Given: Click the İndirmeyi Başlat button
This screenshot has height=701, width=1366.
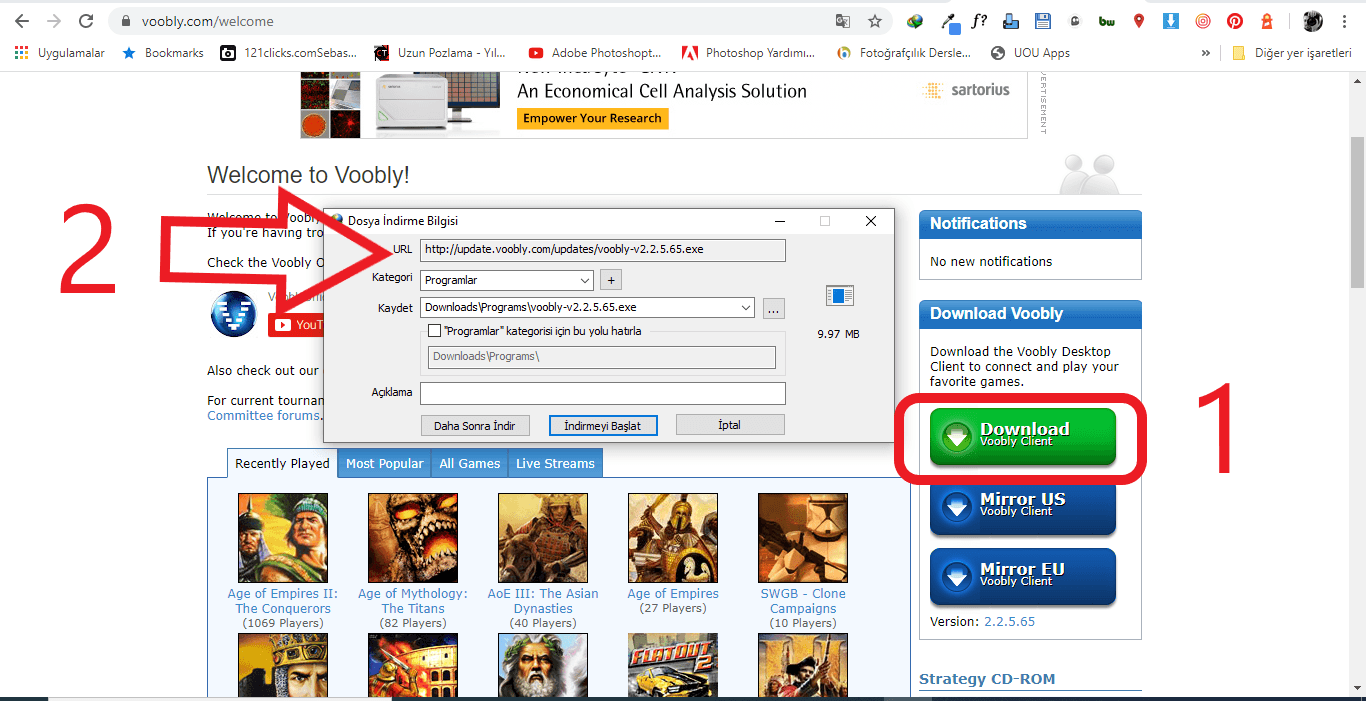Looking at the screenshot, I should coord(603,425).
